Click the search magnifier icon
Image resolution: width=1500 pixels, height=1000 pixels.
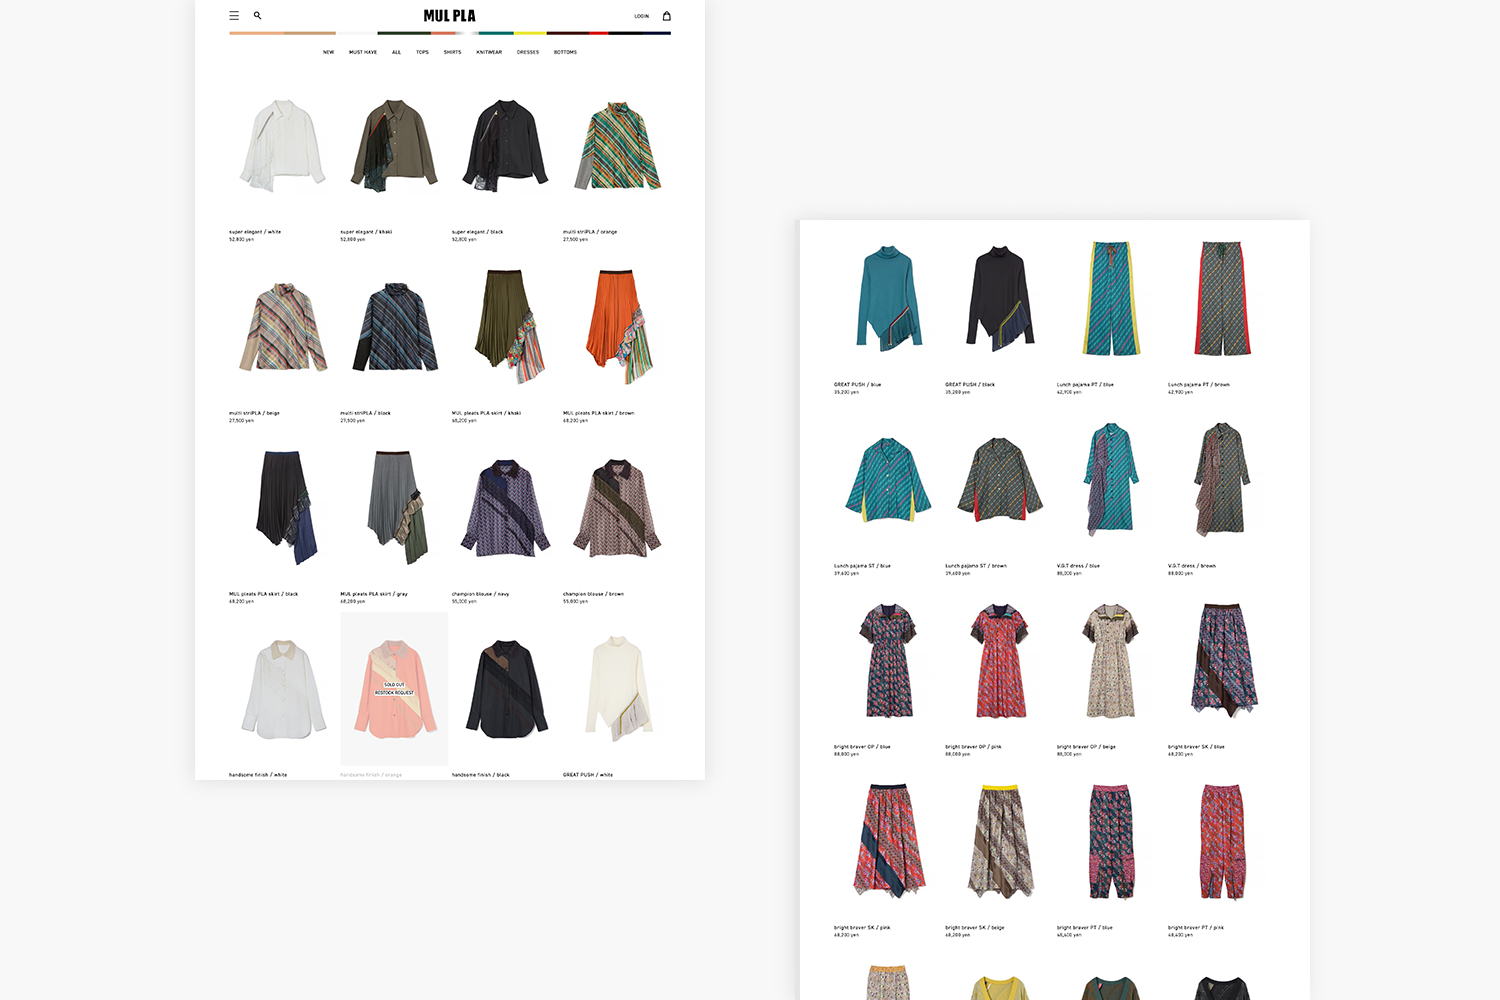(257, 16)
